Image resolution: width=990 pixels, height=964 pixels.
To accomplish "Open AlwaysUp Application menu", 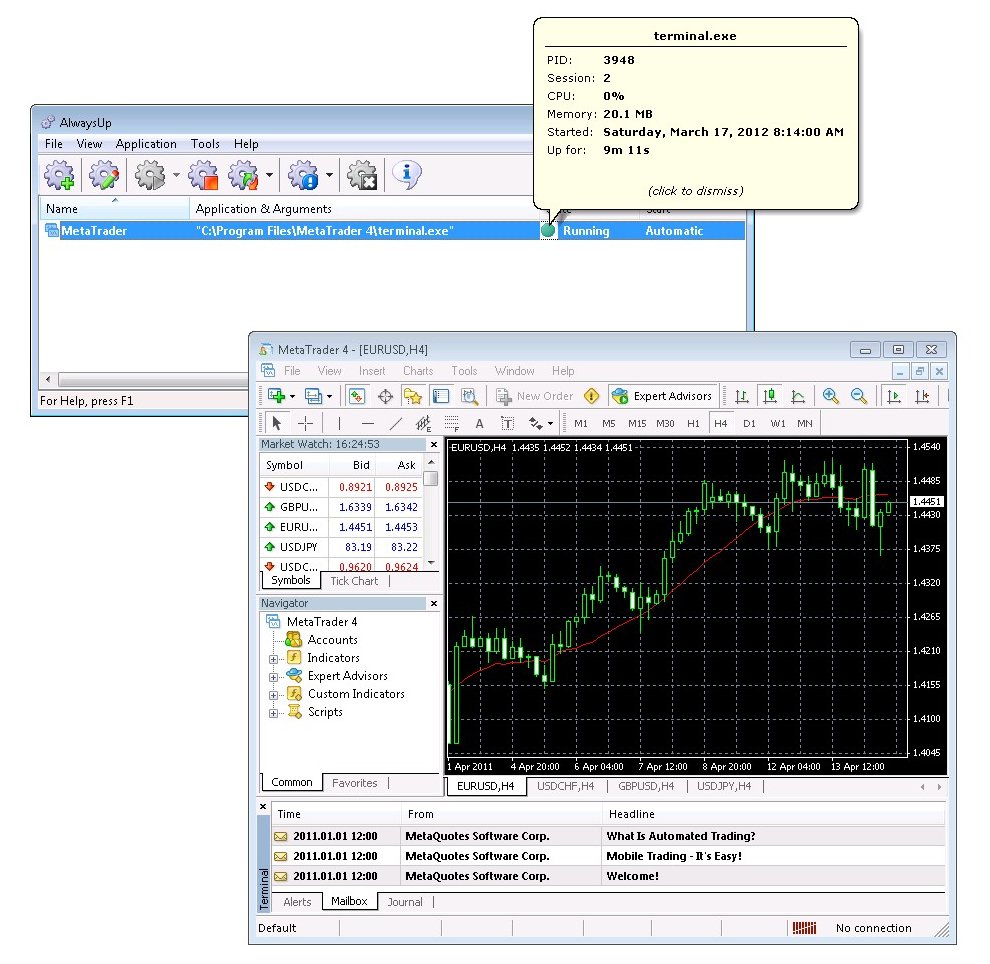I will click(x=146, y=144).
